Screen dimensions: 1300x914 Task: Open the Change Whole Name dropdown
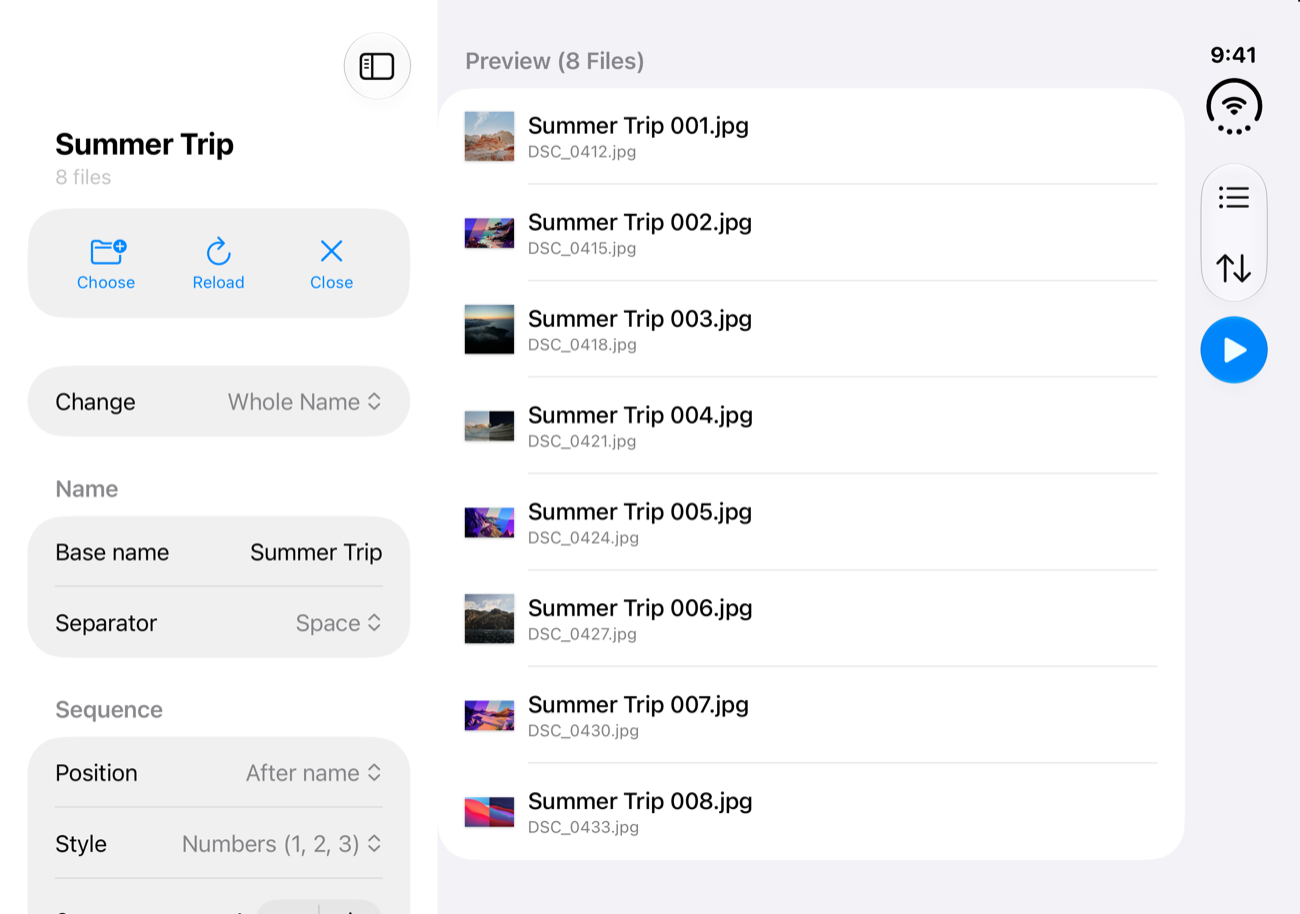(x=219, y=402)
